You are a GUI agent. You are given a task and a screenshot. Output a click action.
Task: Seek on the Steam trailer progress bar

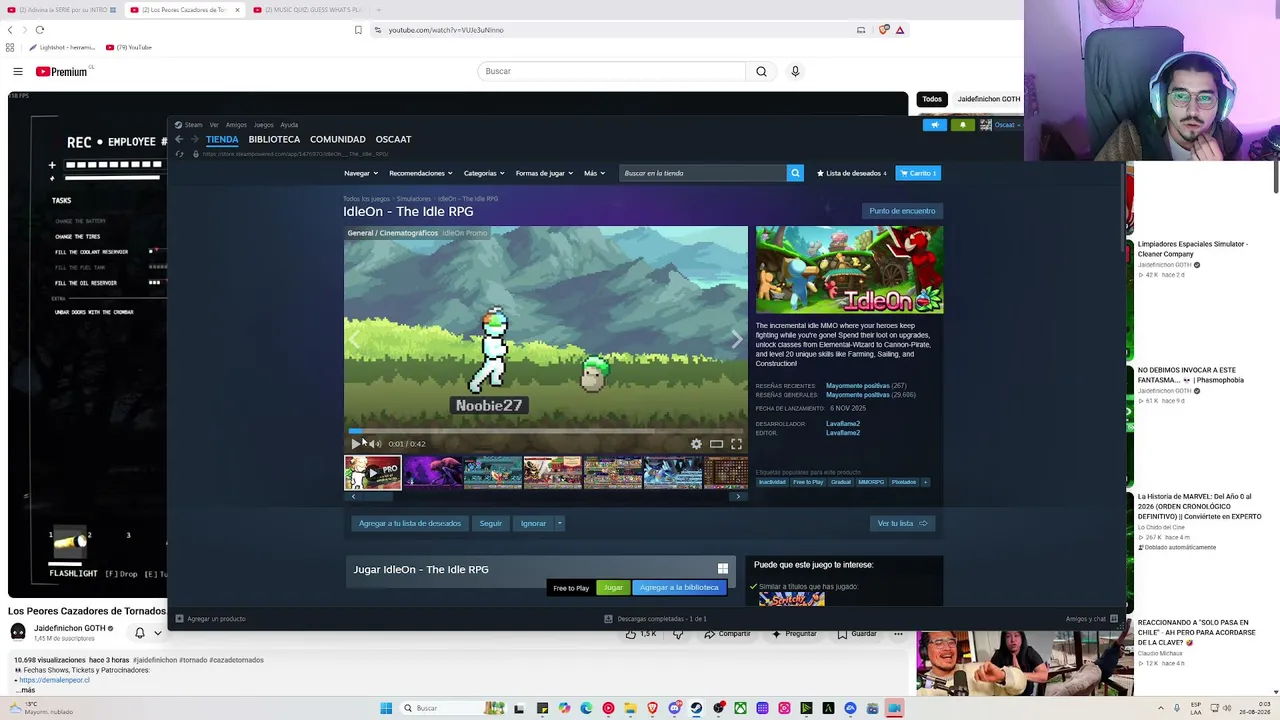(x=546, y=431)
